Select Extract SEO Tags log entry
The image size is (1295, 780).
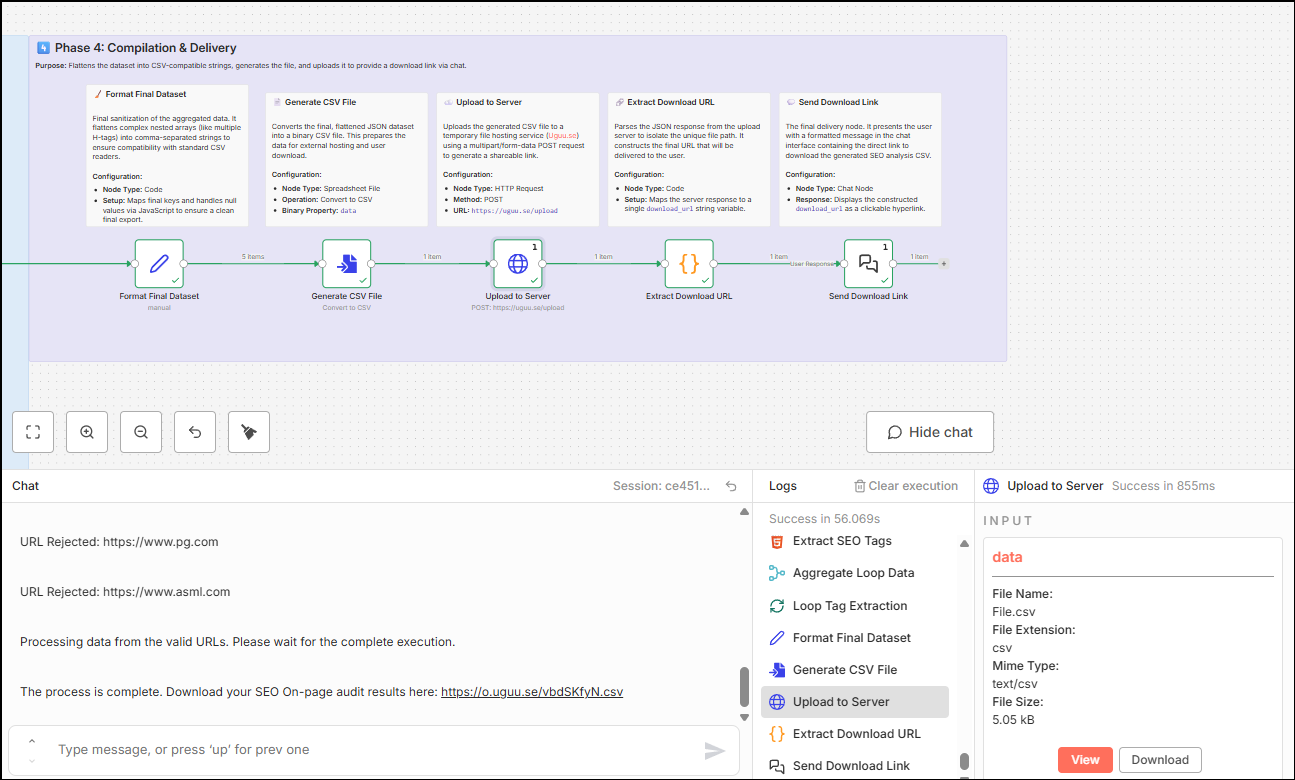pos(855,541)
